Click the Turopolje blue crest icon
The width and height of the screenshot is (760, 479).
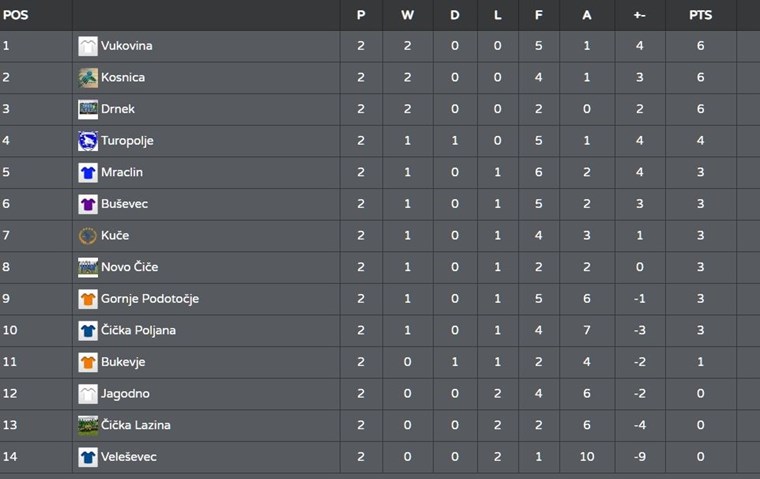pyautogui.click(x=88, y=141)
